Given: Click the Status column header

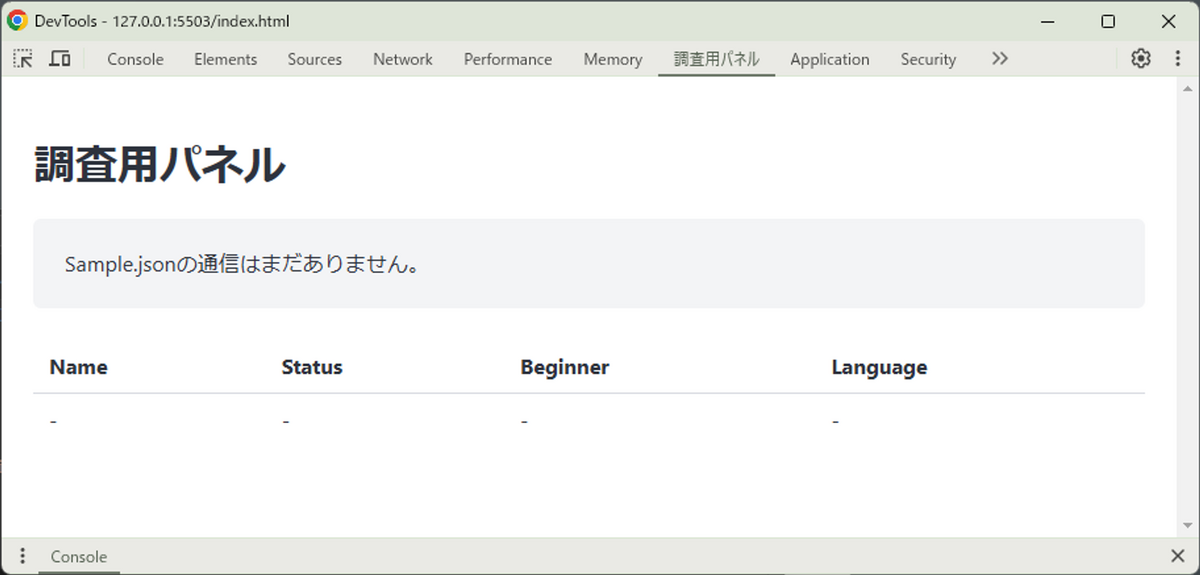Looking at the screenshot, I should (312, 367).
